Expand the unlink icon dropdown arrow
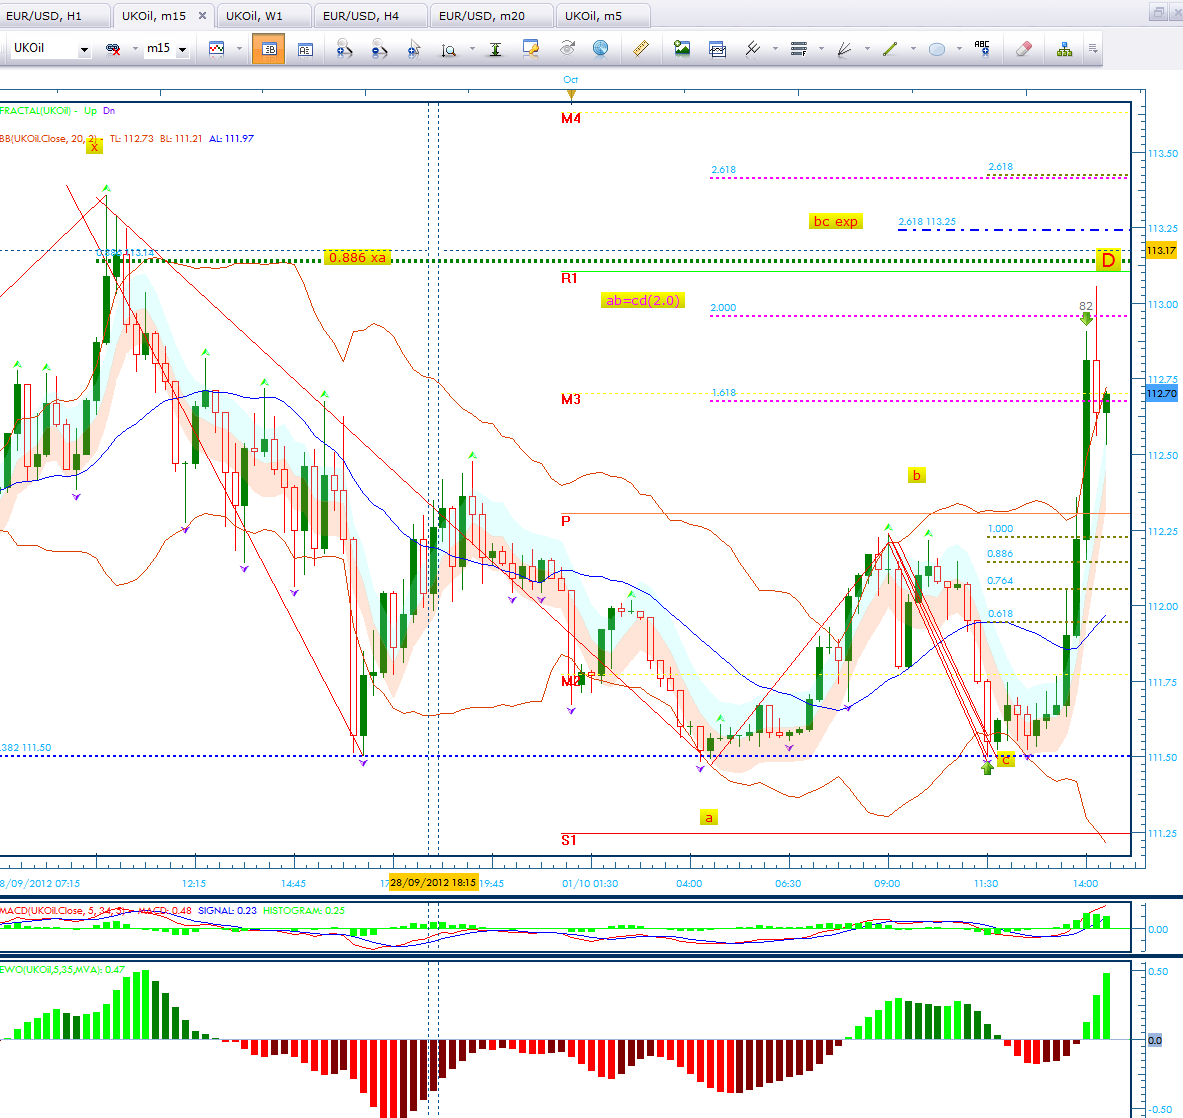Image resolution: width=1183 pixels, height=1118 pixels. (x=135, y=49)
